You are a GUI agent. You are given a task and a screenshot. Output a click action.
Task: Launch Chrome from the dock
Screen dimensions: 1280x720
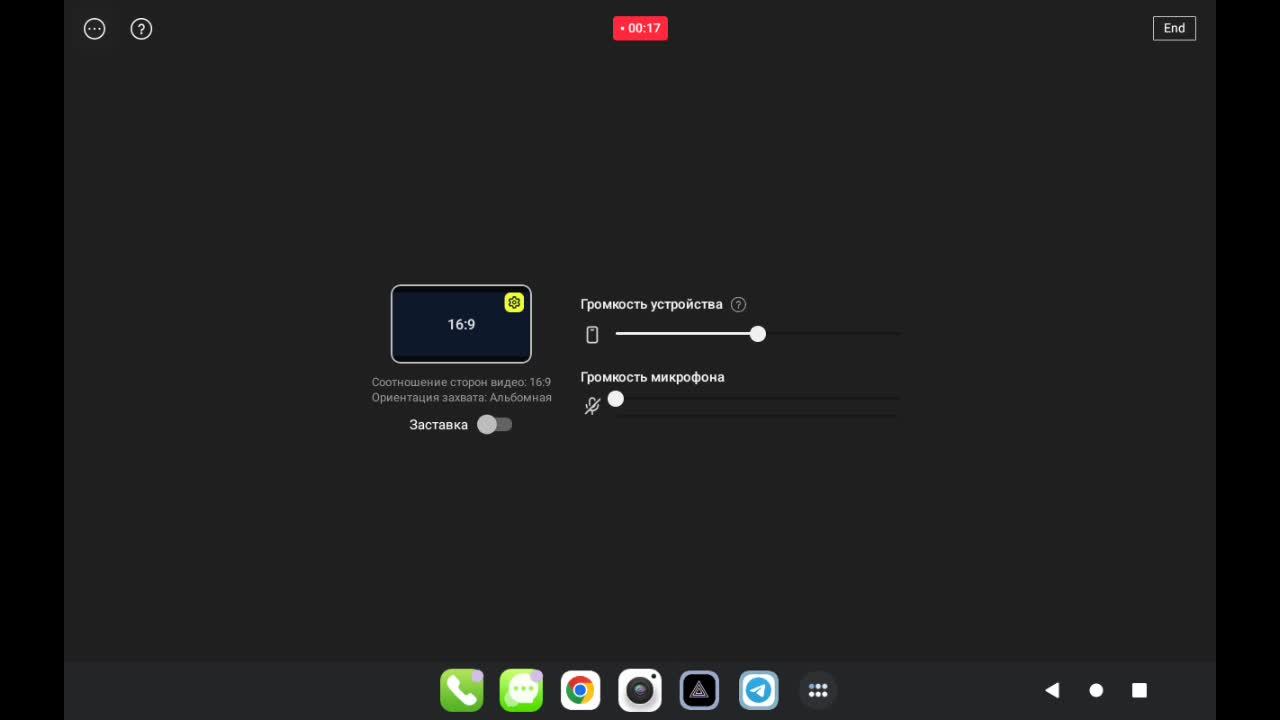pos(580,690)
